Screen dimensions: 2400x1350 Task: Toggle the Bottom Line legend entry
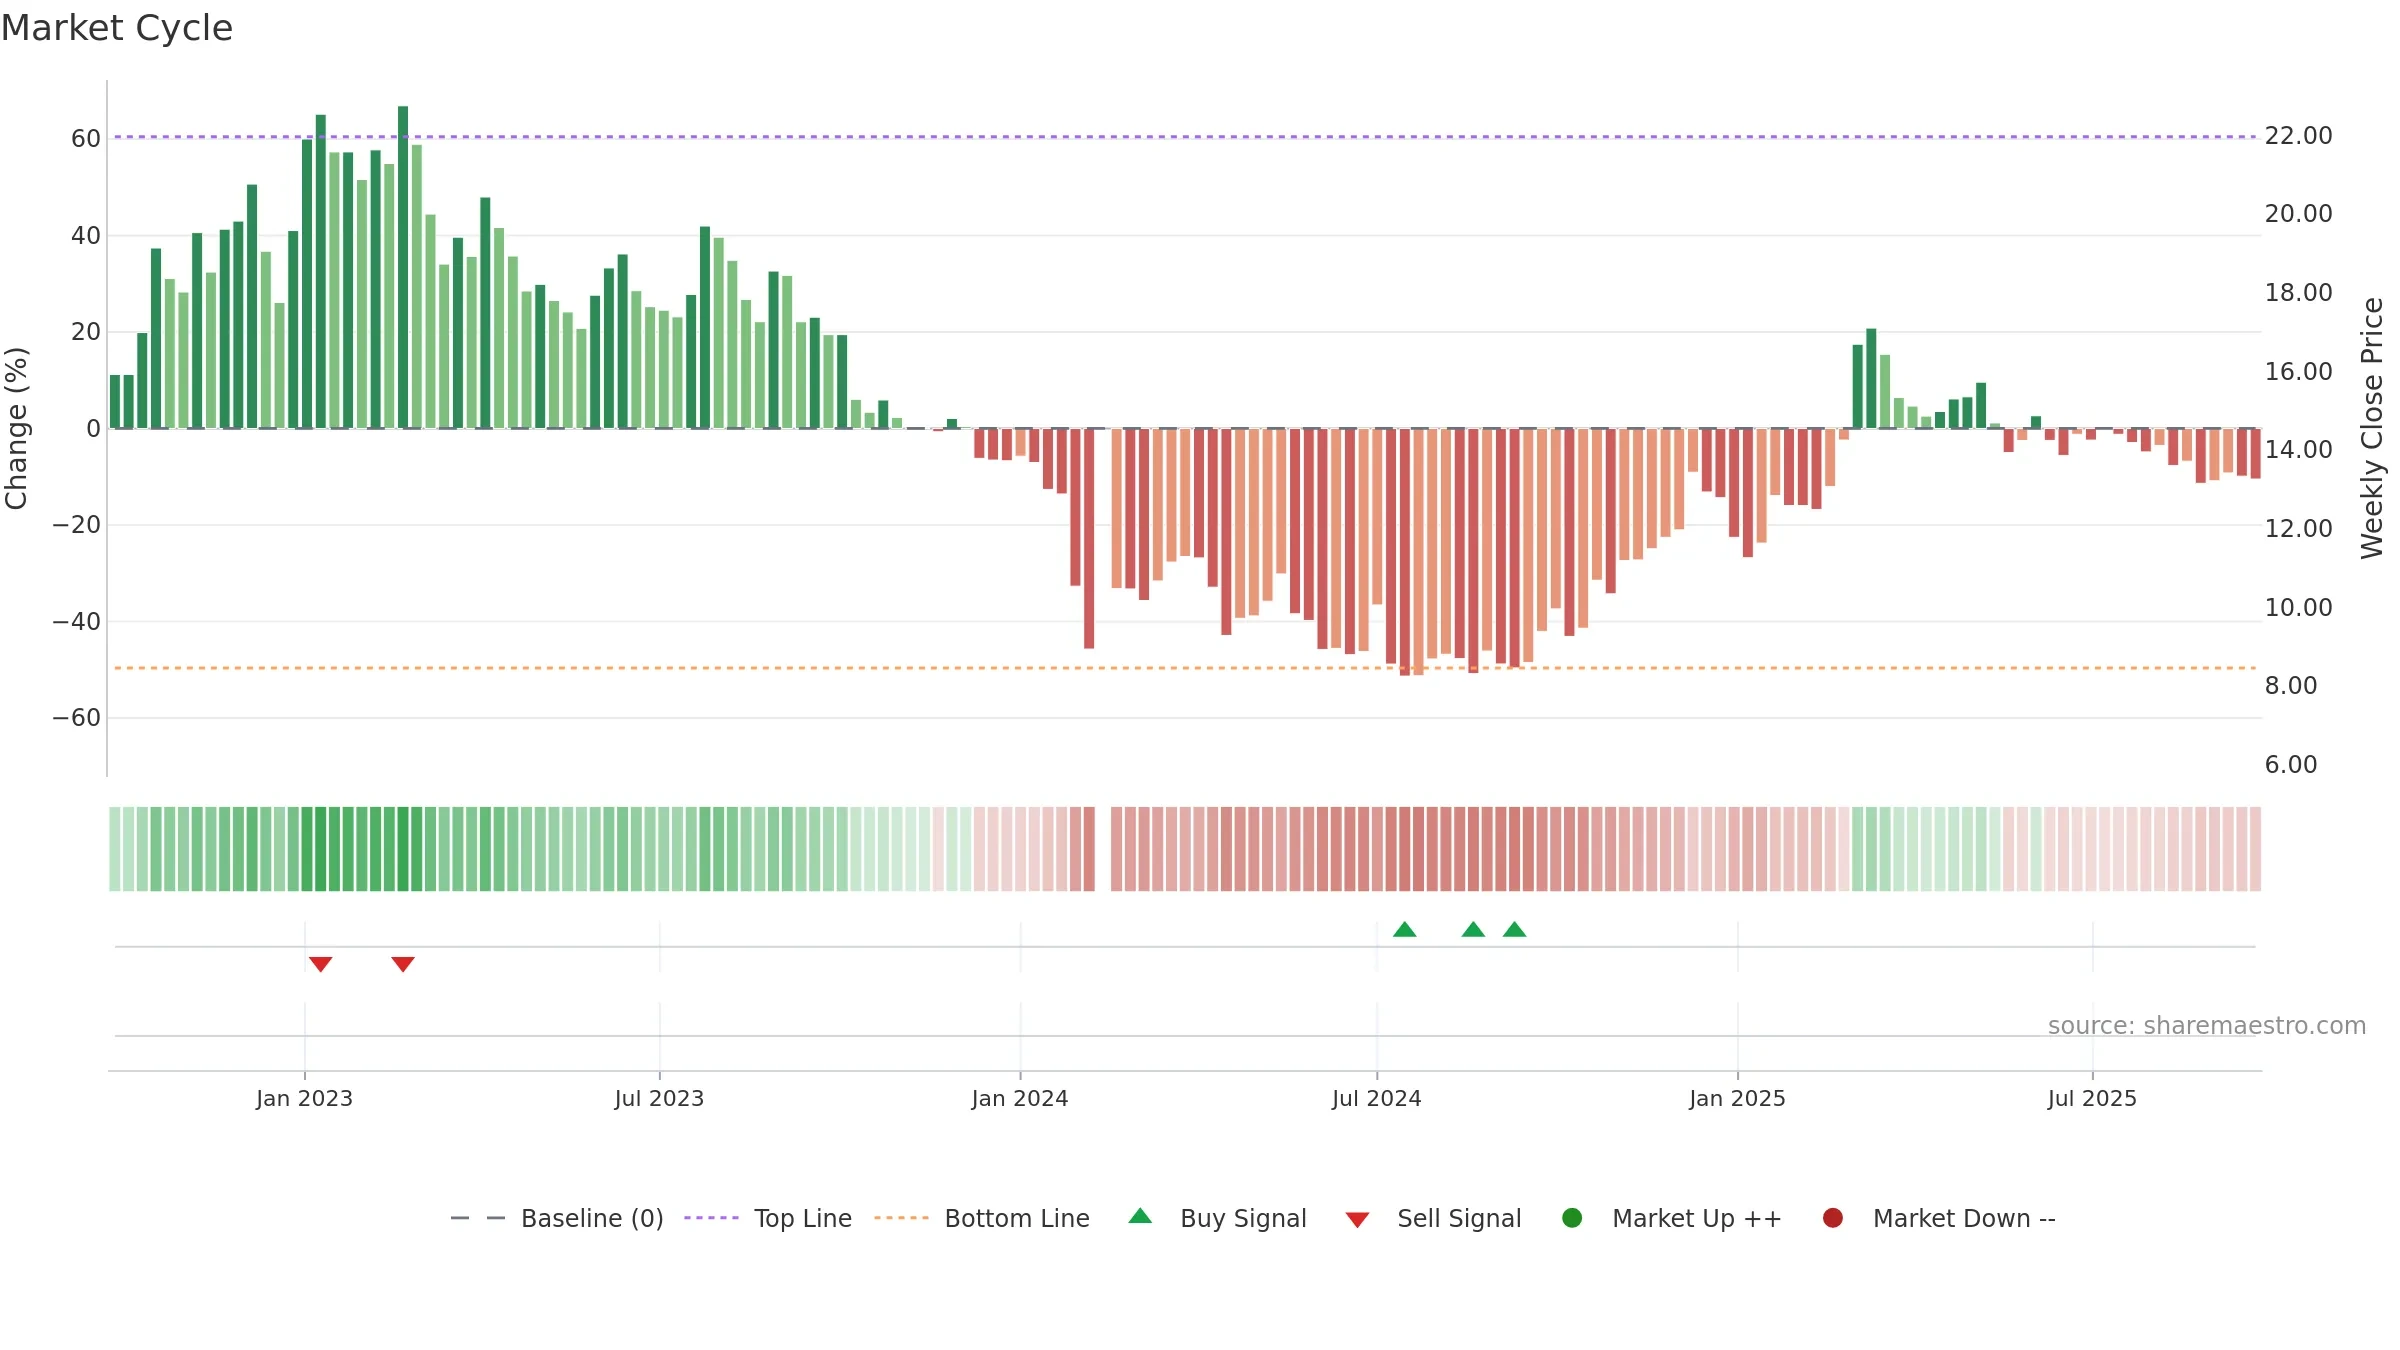click(x=982, y=1218)
